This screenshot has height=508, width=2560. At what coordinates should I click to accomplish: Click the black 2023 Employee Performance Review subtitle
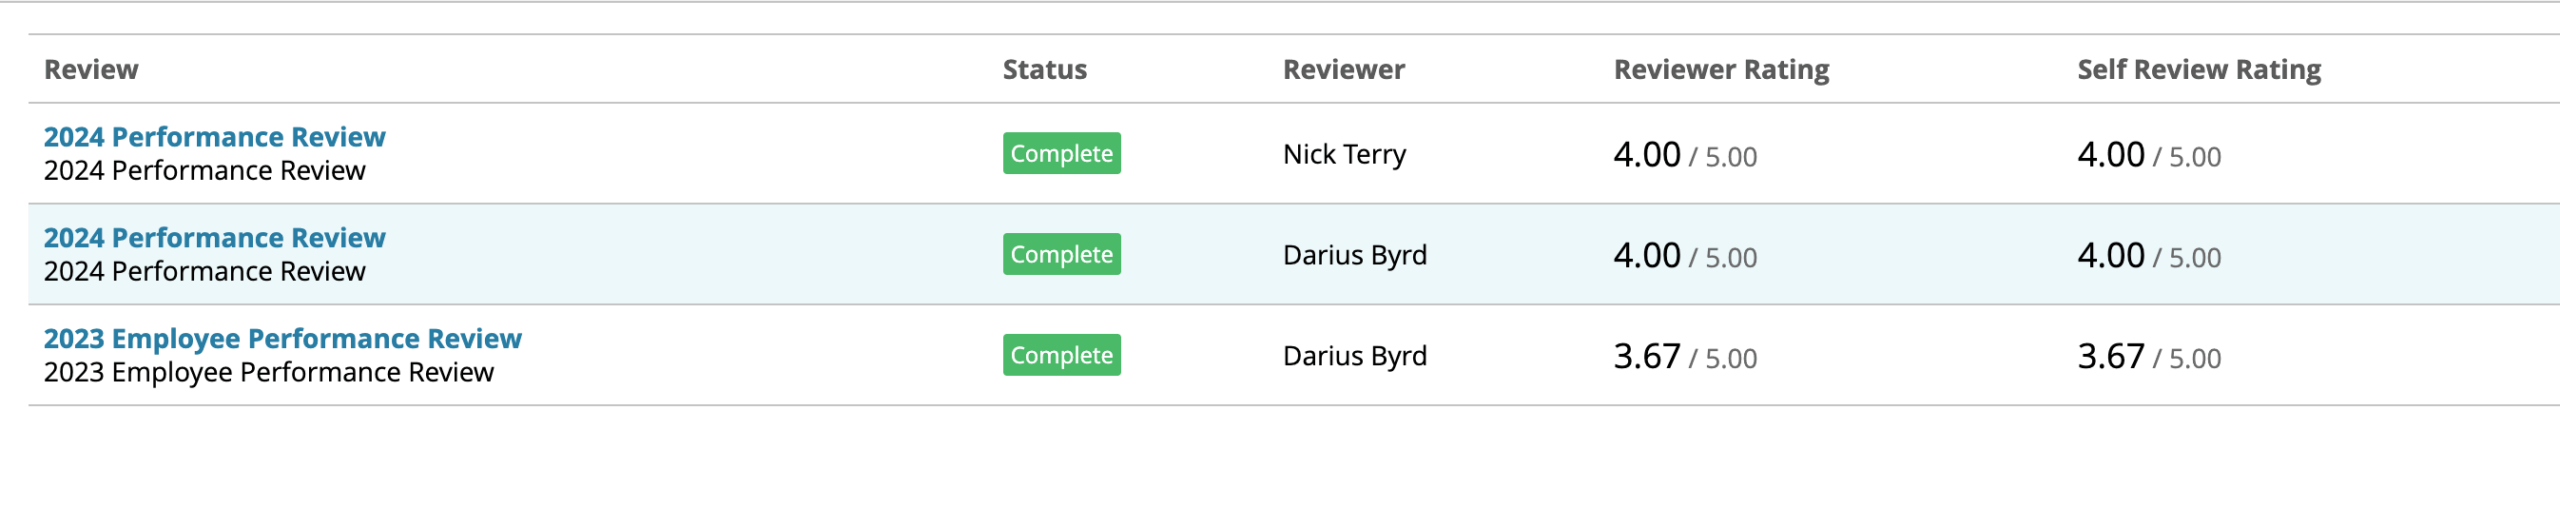[268, 373]
